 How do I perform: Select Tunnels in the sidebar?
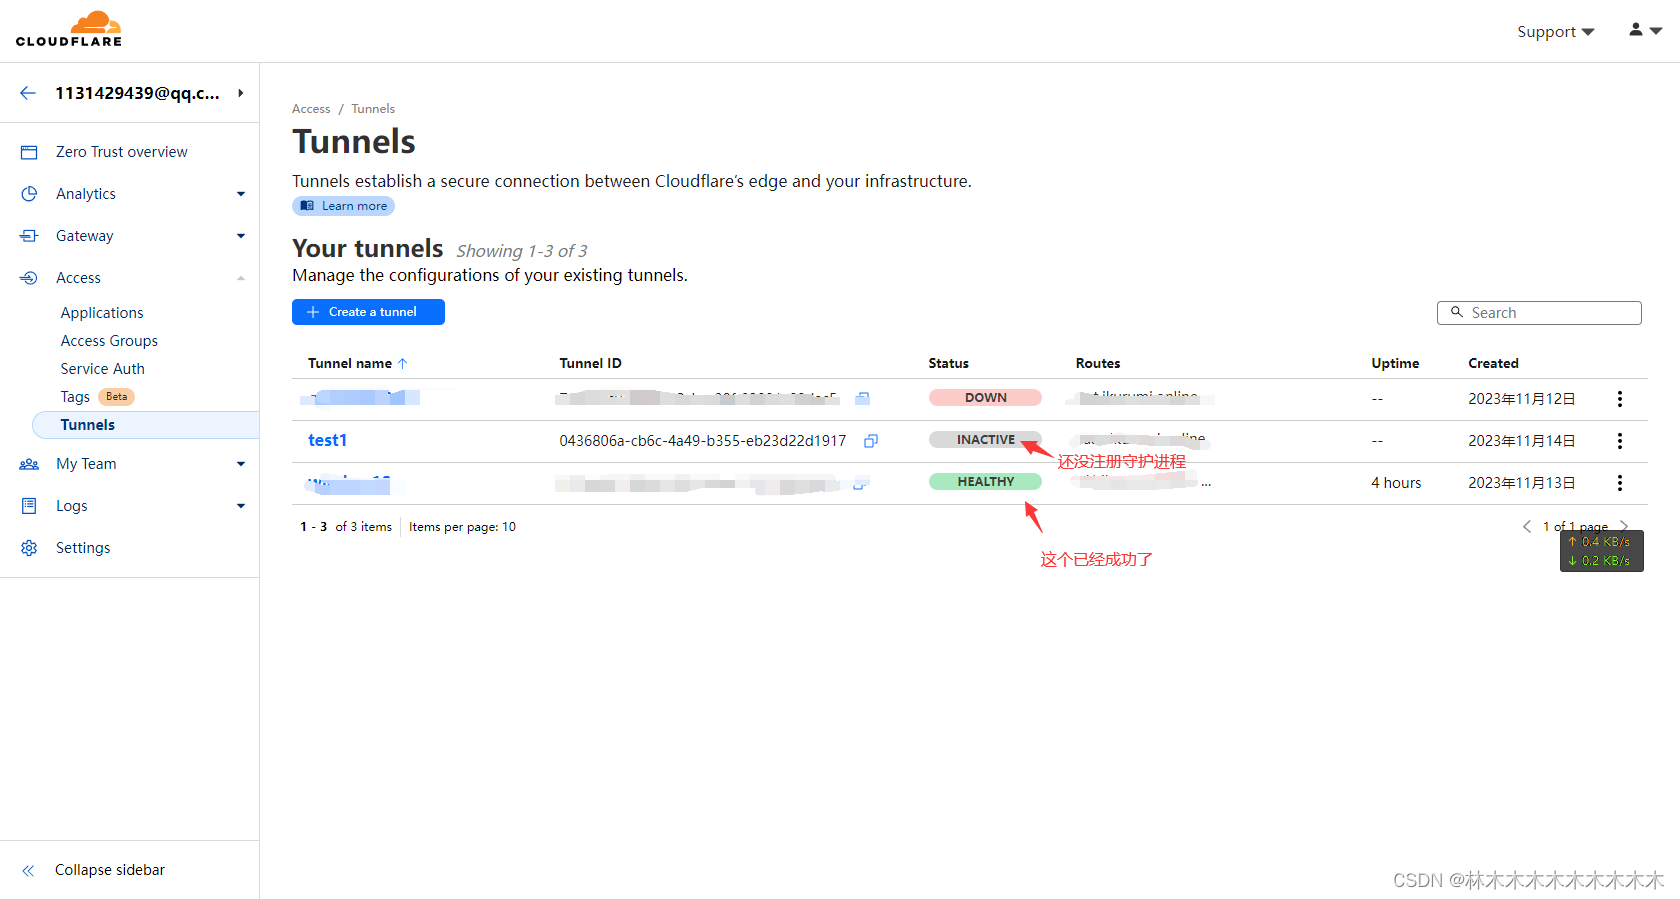(146, 425)
